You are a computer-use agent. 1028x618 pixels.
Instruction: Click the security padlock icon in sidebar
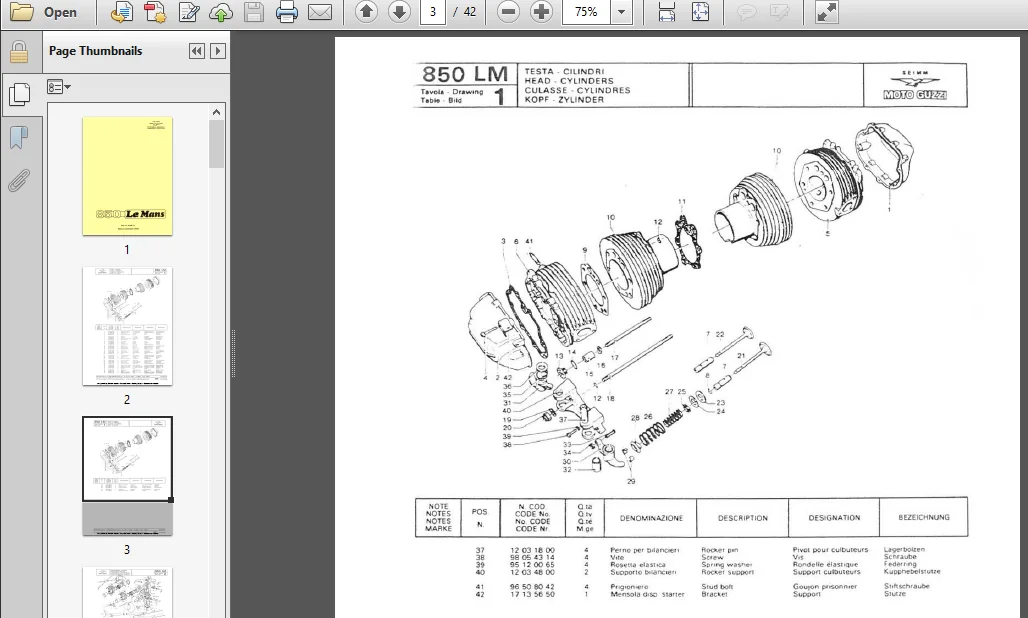[x=19, y=52]
